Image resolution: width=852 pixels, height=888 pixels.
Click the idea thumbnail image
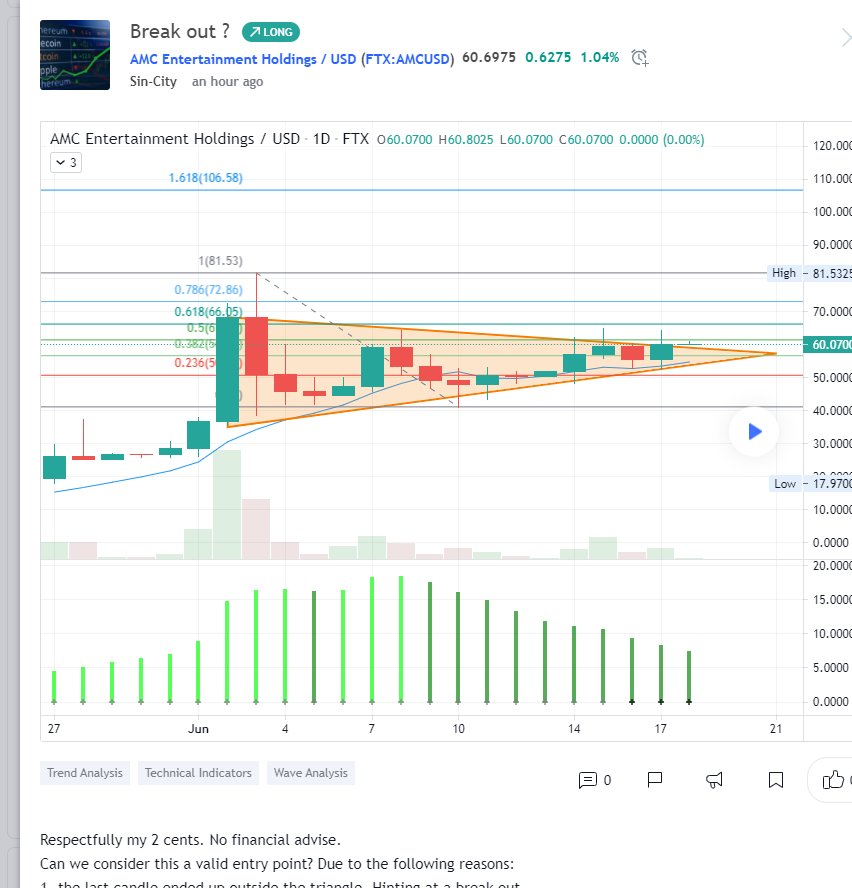(x=75, y=54)
